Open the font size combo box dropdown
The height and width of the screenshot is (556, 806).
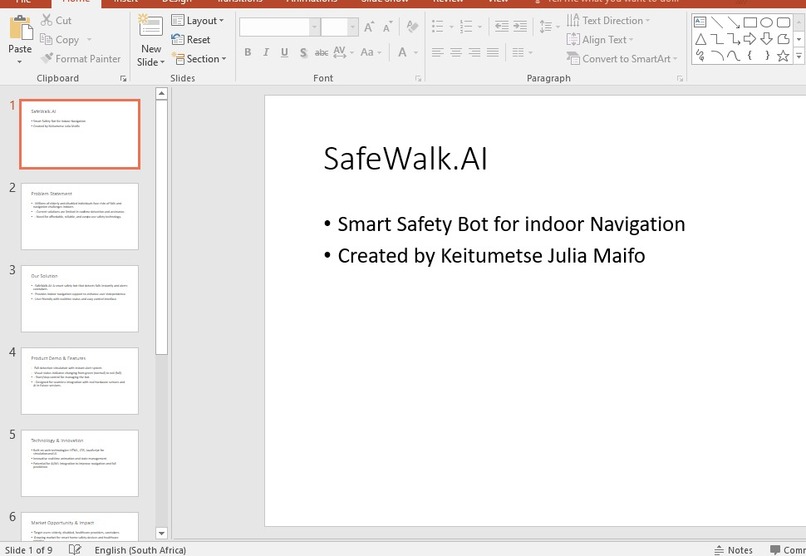coord(353,27)
